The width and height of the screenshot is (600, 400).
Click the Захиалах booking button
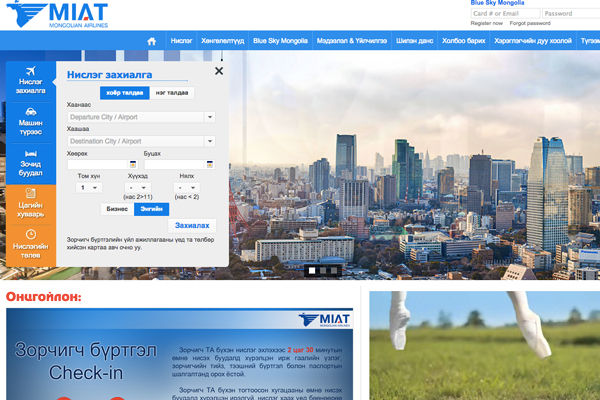192,225
